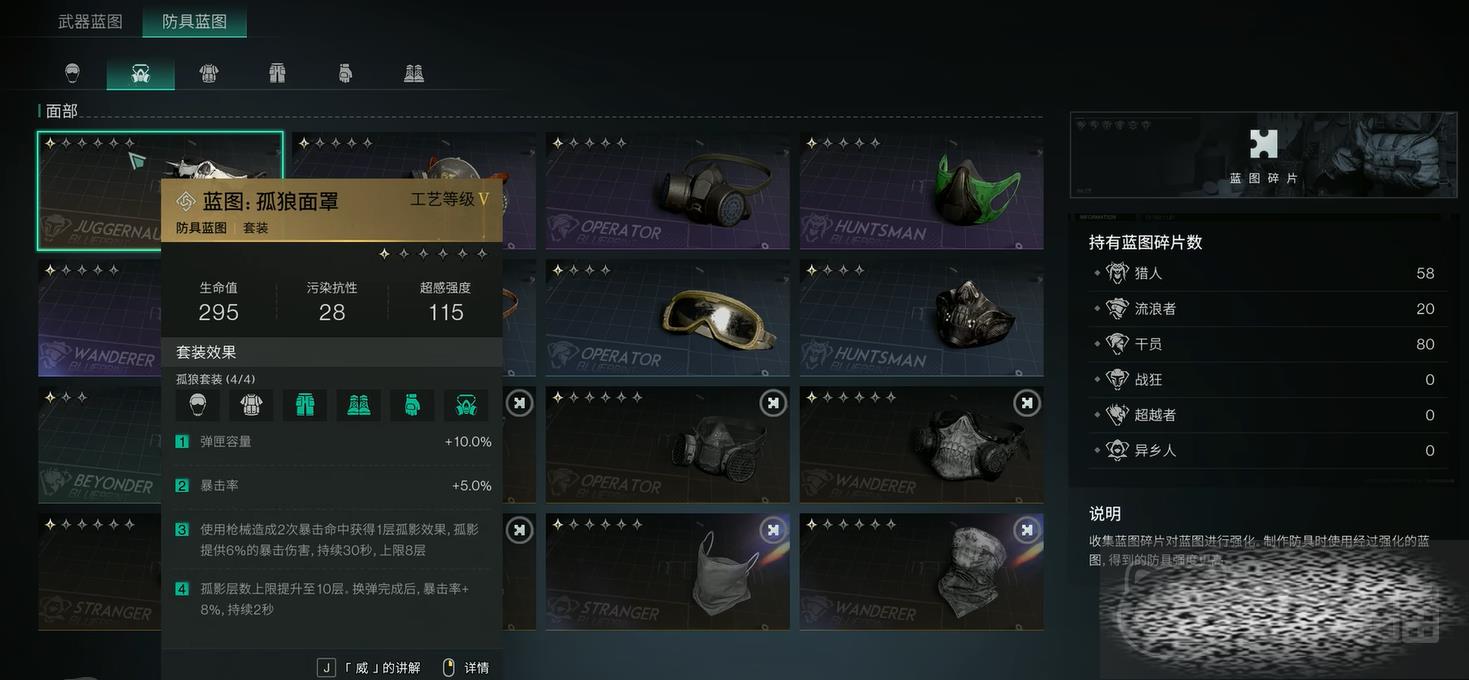Click the gas mask face category icon
Image resolution: width=1469 pixels, height=680 pixels.
pyautogui.click(x=140, y=73)
